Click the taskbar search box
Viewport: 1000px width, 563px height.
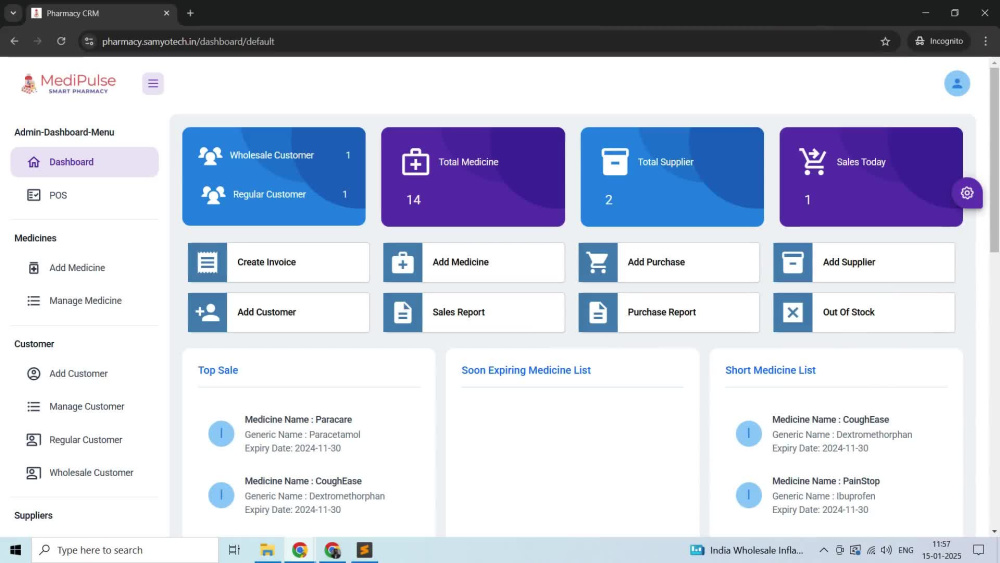pyautogui.click(x=125, y=550)
